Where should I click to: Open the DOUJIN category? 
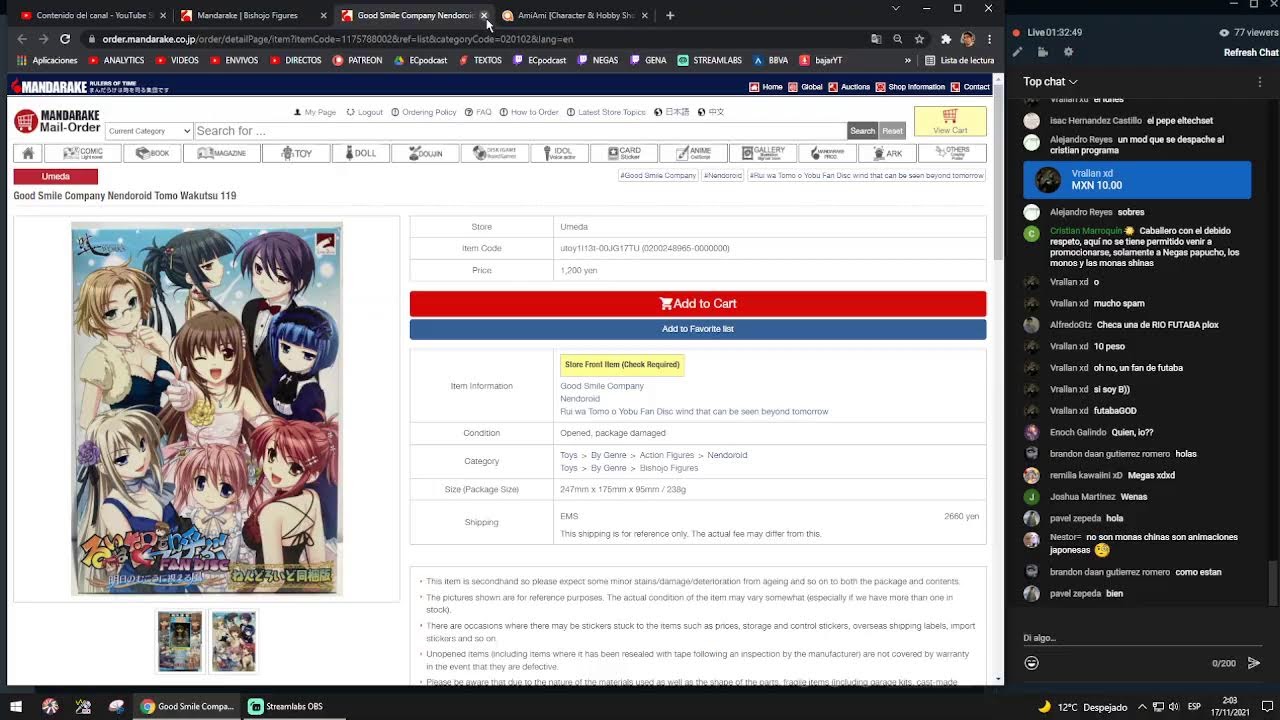coord(425,153)
